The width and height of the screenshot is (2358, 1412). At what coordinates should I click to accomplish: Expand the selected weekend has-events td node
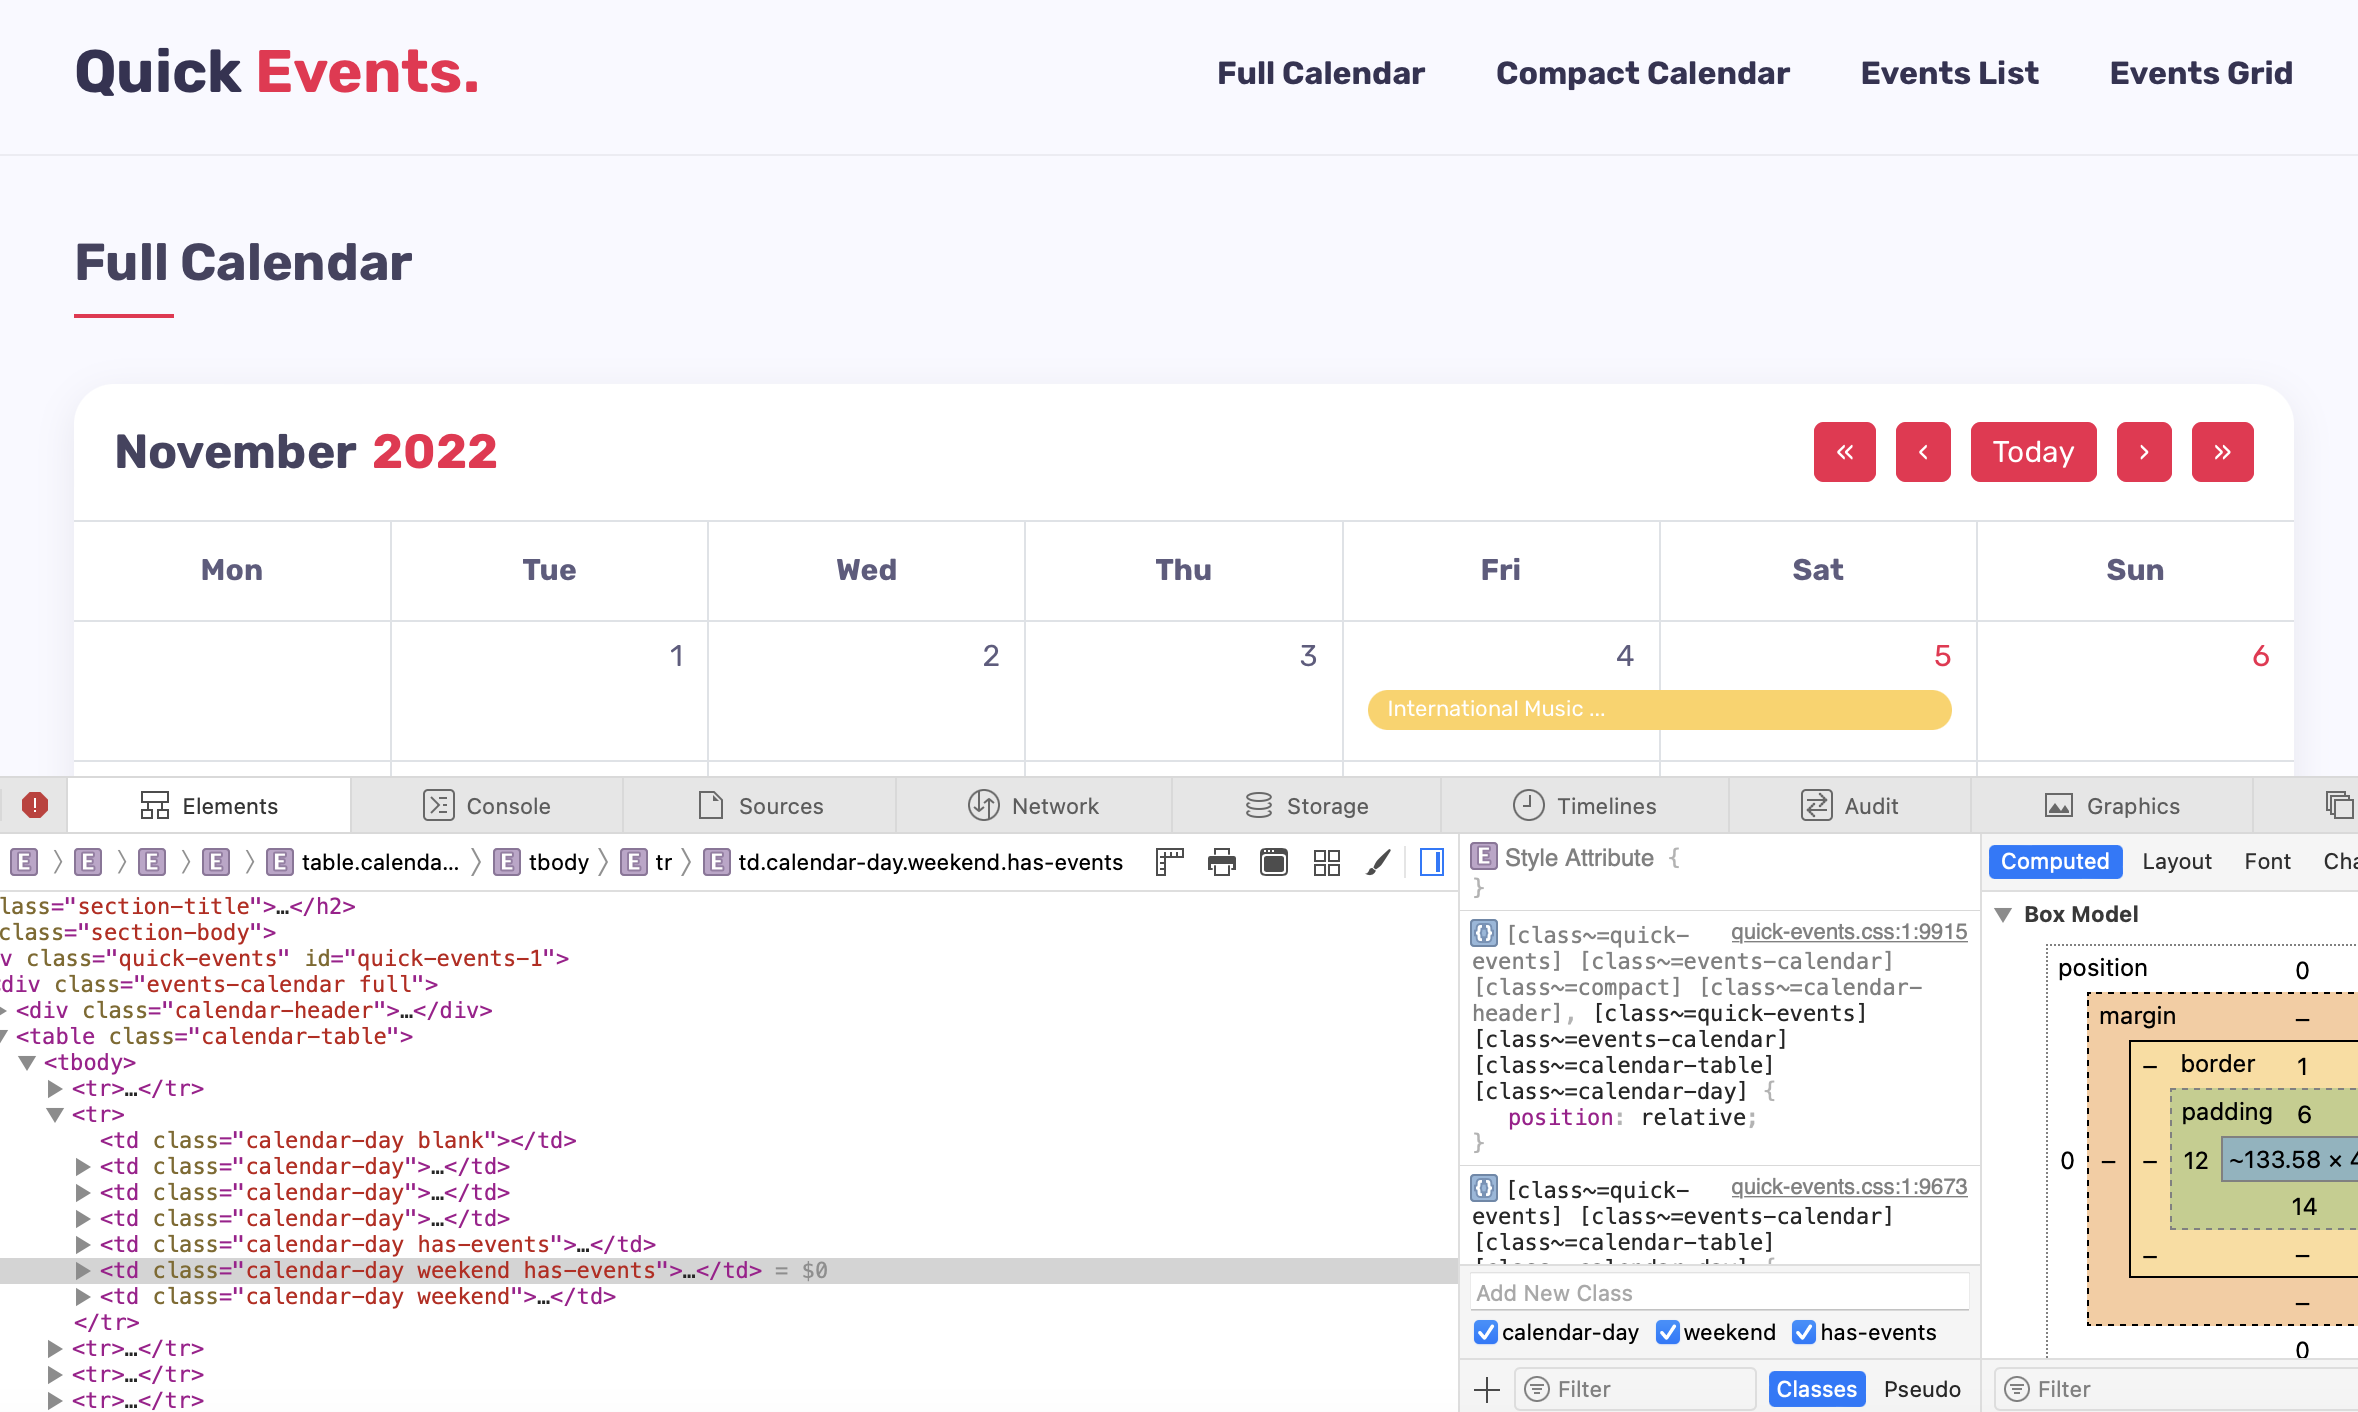click(x=84, y=1270)
